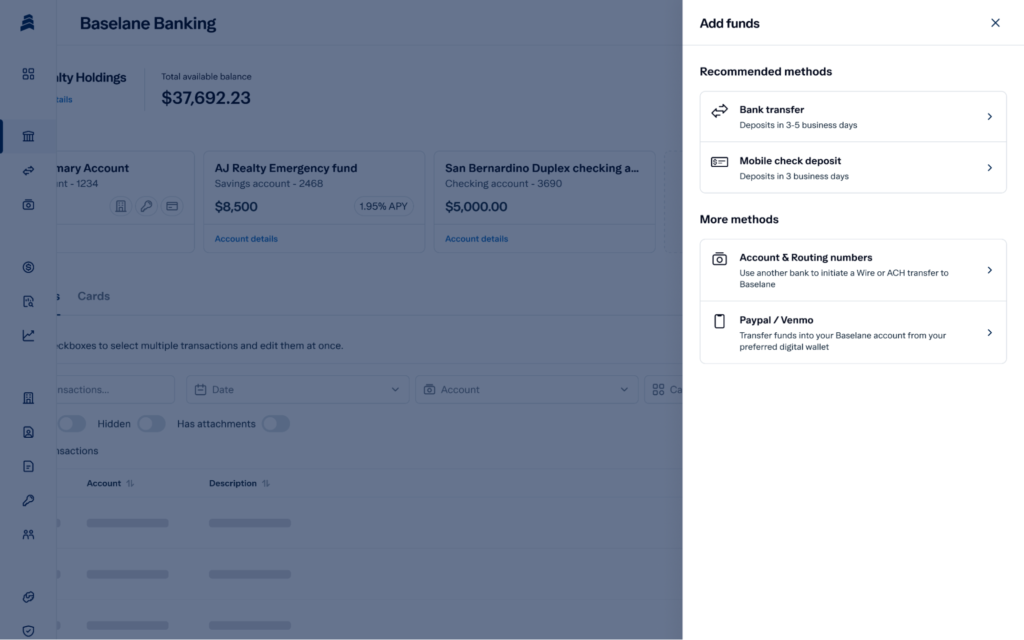Viewport: 1024px width, 640px height.
Task: Click the More methods heading
Action: (x=739, y=219)
